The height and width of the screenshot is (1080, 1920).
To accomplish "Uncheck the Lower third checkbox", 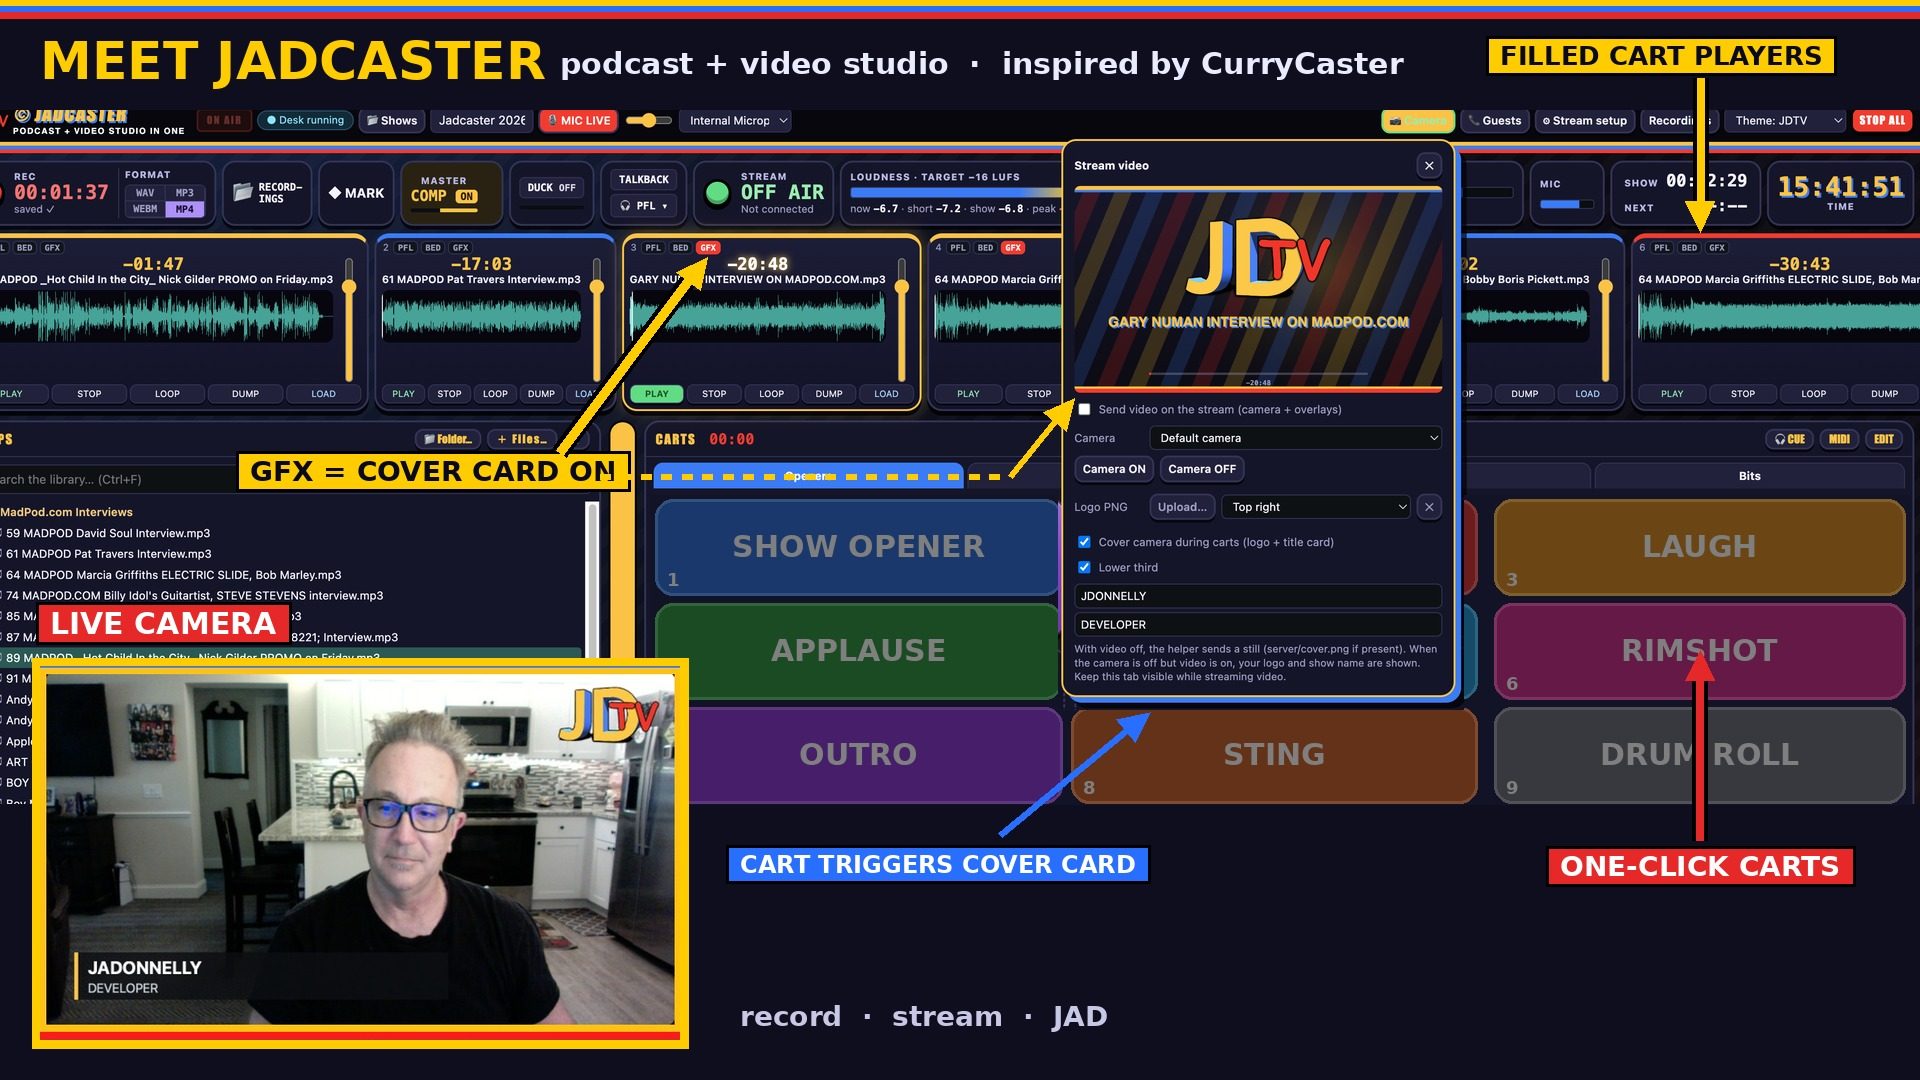I will (1084, 567).
